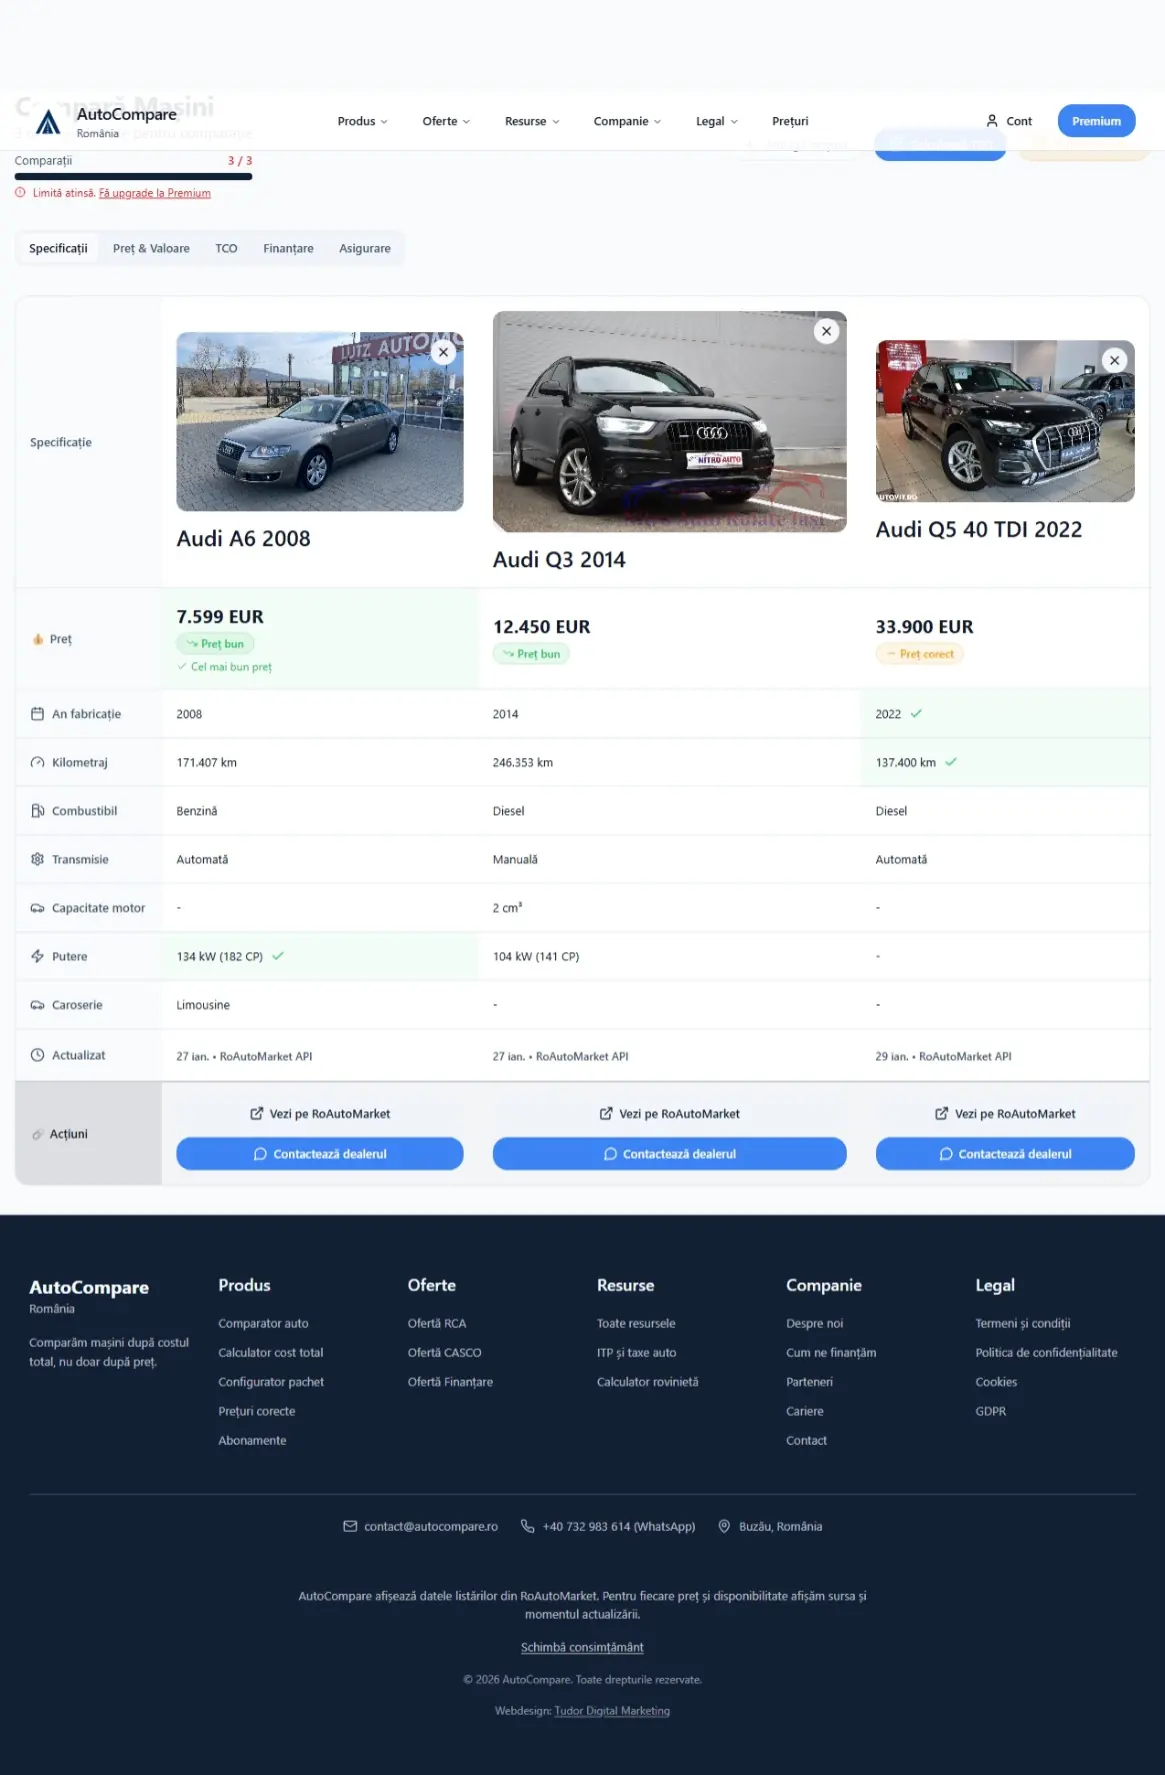Open footer link GDPR
The image size is (1165, 1775).
pos(990,1411)
